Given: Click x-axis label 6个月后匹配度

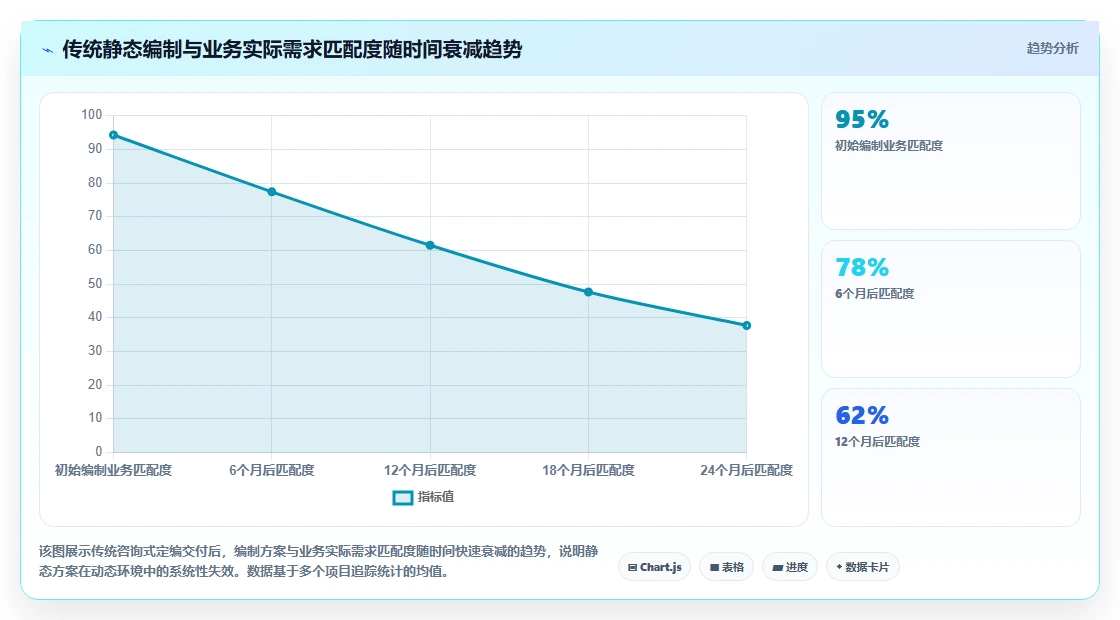Looking at the screenshot, I should coord(271,470).
